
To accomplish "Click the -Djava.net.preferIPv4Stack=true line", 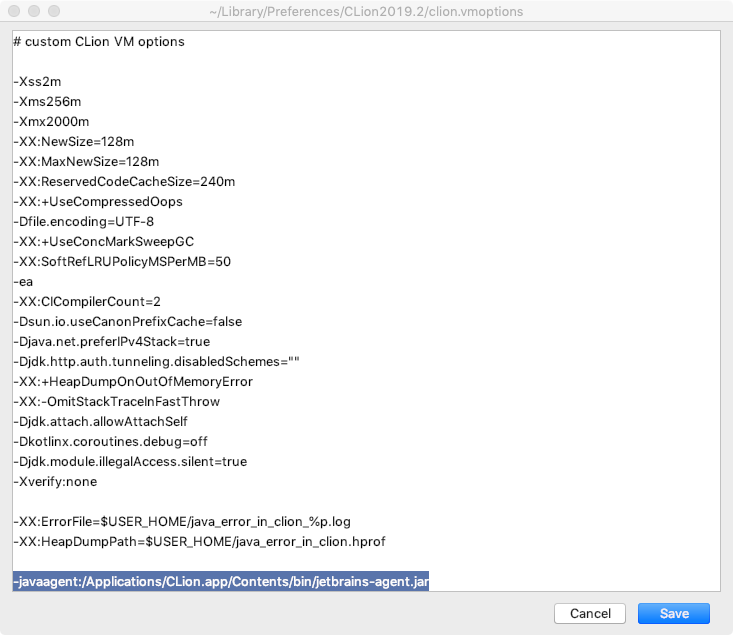I will click(x=112, y=342).
